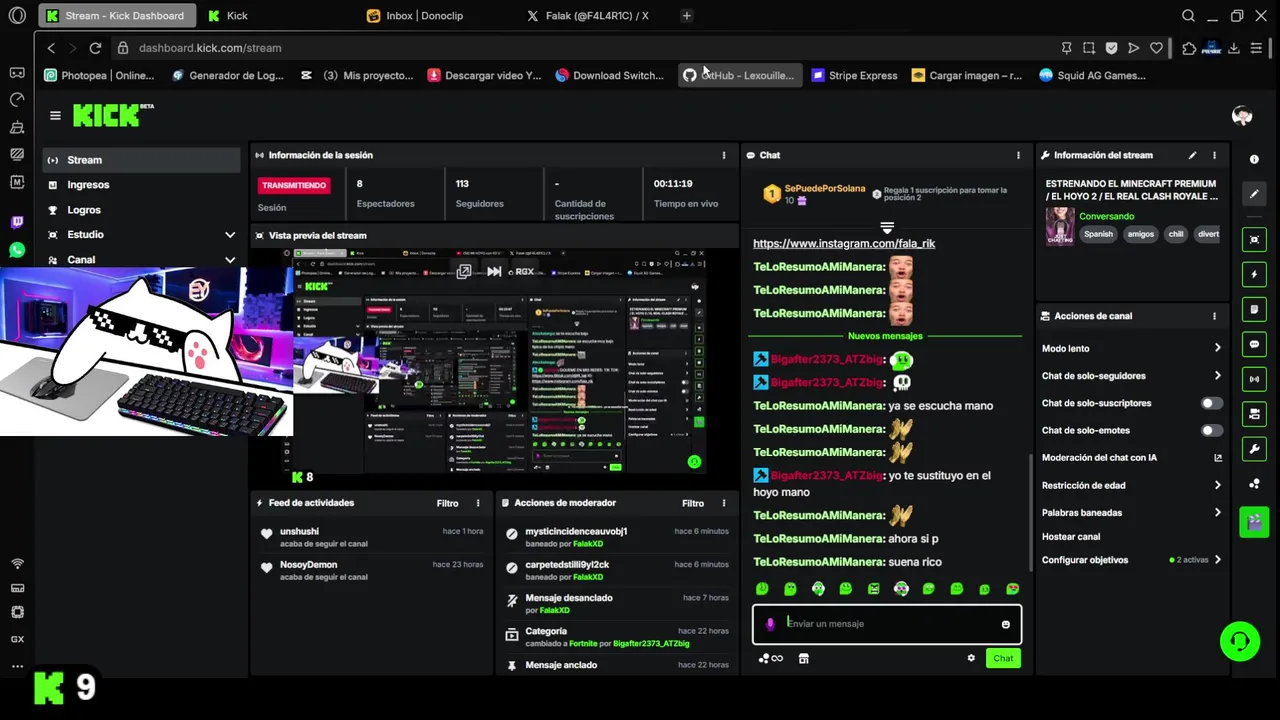Open the Photopea bookmark
The image size is (1280, 720).
click(99, 75)
